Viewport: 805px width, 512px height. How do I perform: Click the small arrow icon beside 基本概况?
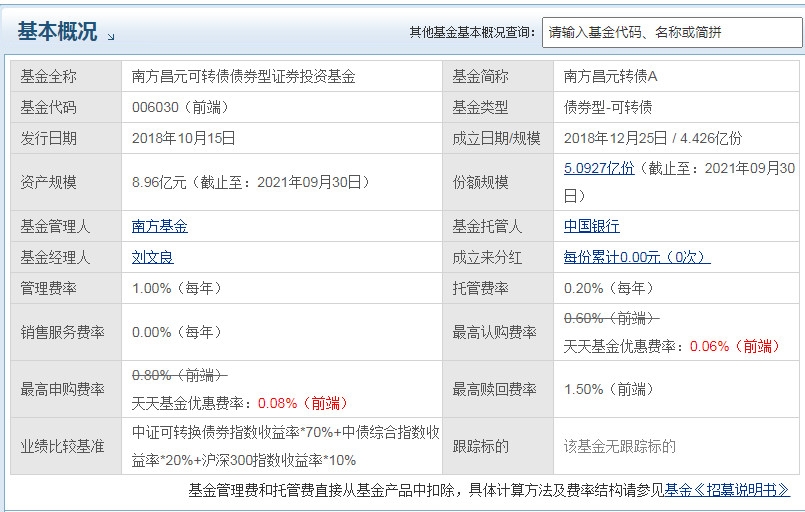[x=111, y=37]
